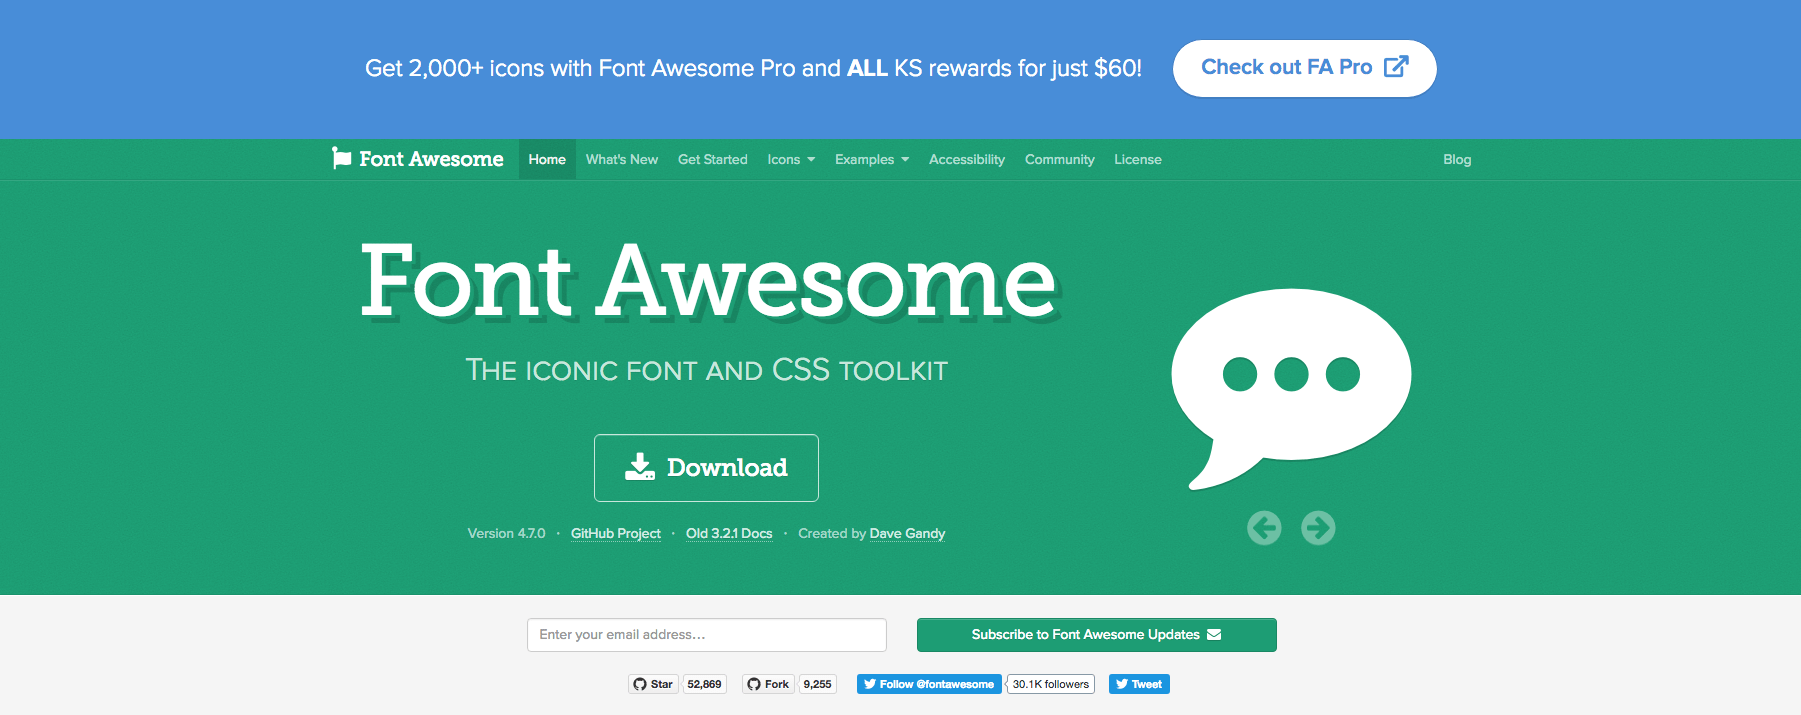Visit the Community page
The image size is (1801, 715).
click(x=1060, y=159)
